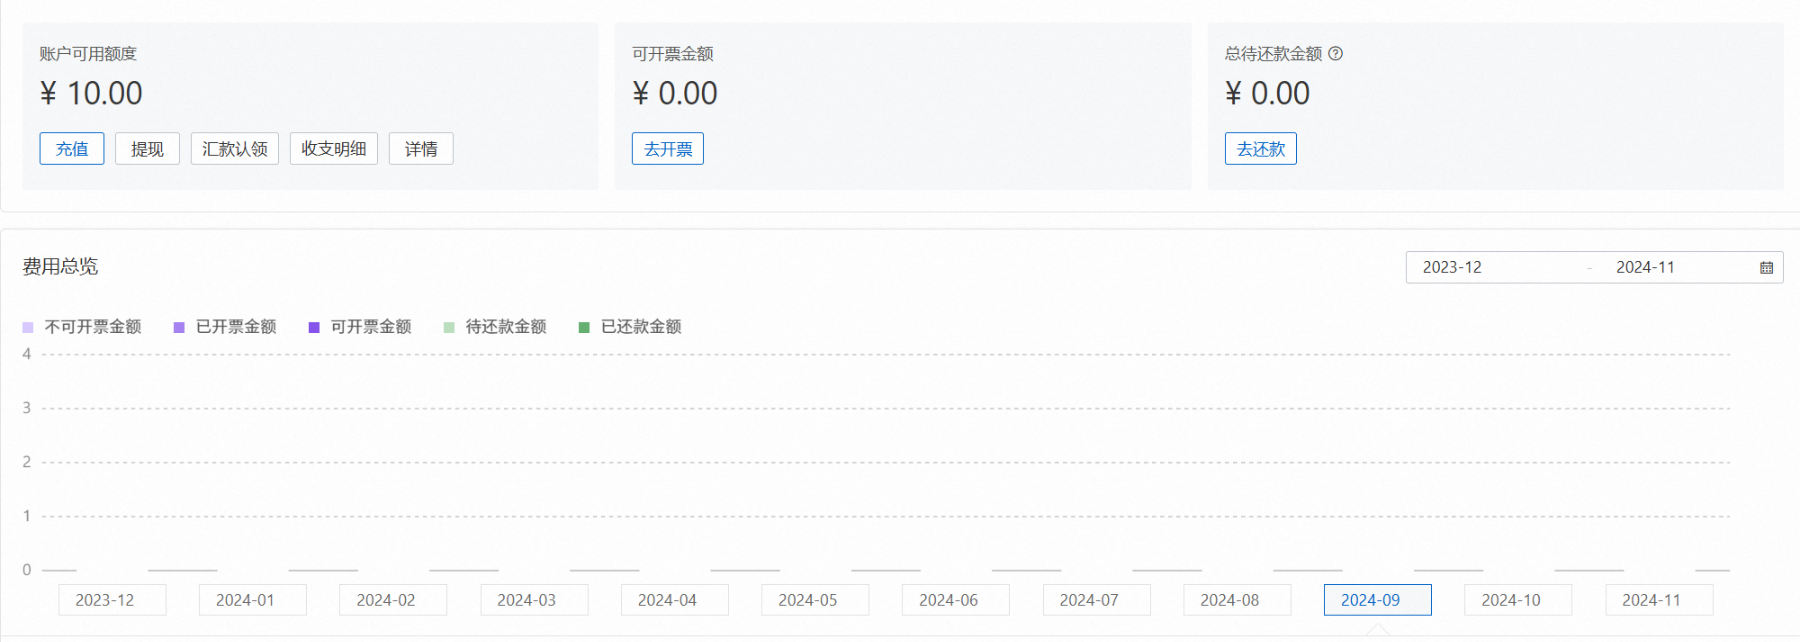The height and width of the screenshot is (642, 1800).
Task: Click the 充值 recharge button
Action: coord(72,149)
